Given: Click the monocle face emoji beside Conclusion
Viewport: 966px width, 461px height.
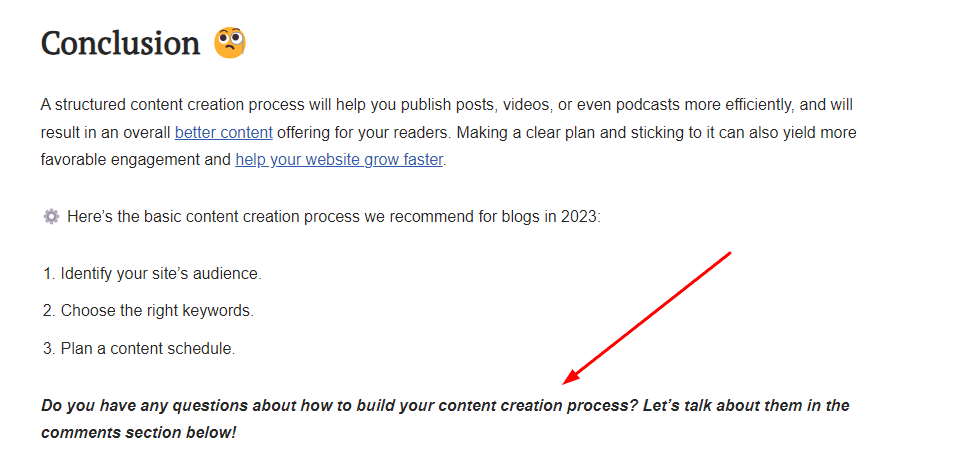Looking at the screenshot, I should click(230, 43).
